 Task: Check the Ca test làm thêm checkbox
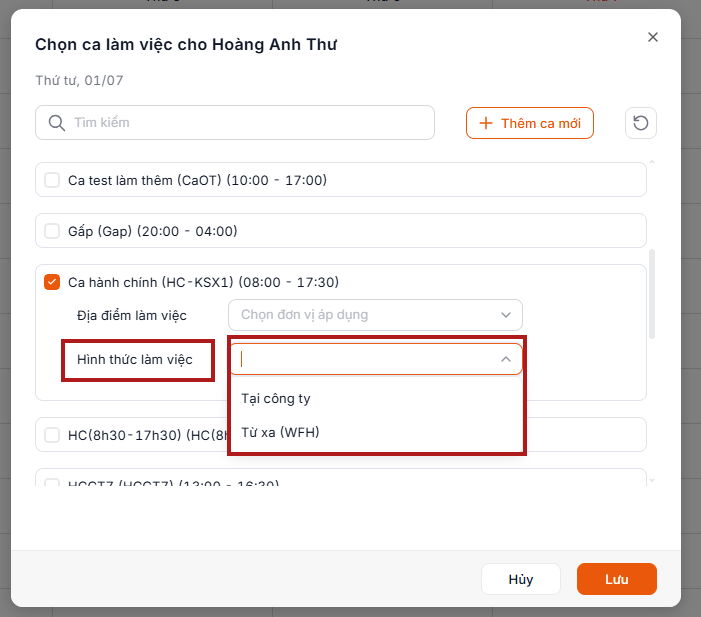[52, 180]
